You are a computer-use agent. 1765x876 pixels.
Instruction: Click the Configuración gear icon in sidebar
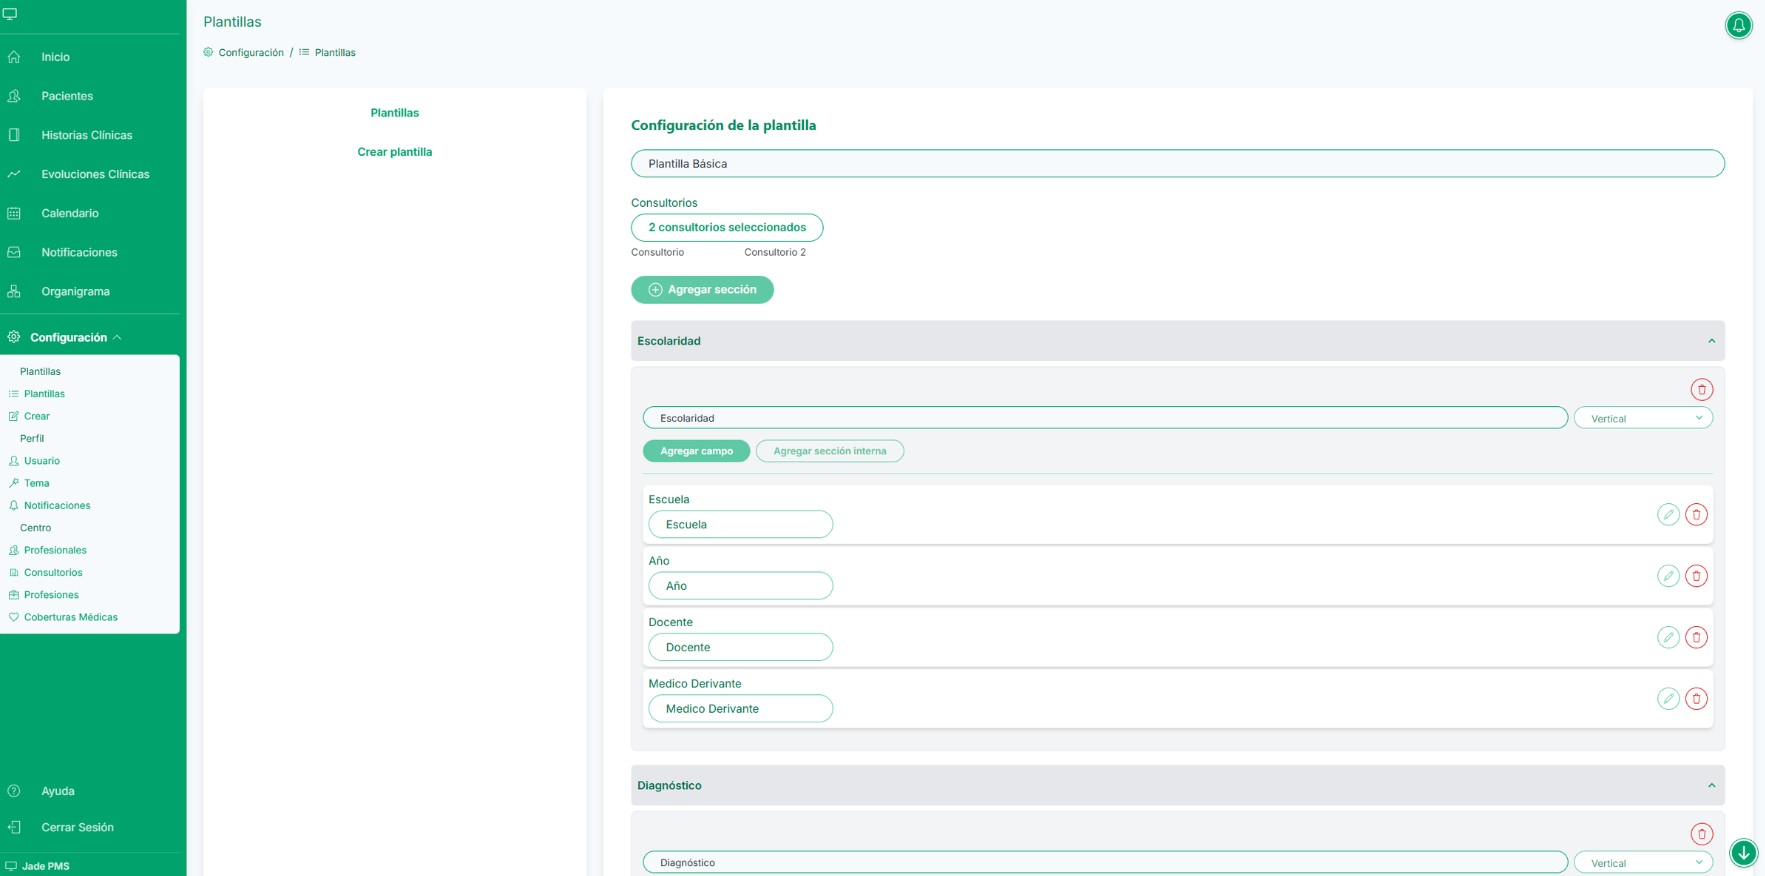[x=14, y=337]
